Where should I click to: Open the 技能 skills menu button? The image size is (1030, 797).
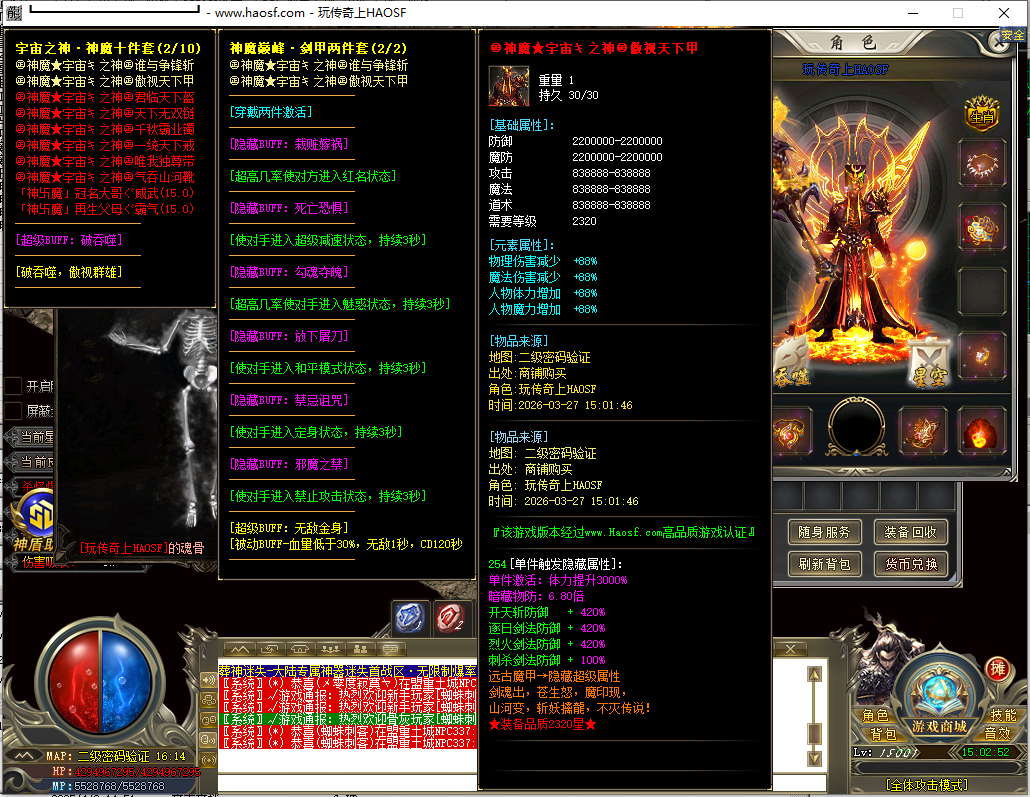(1003, 716)
